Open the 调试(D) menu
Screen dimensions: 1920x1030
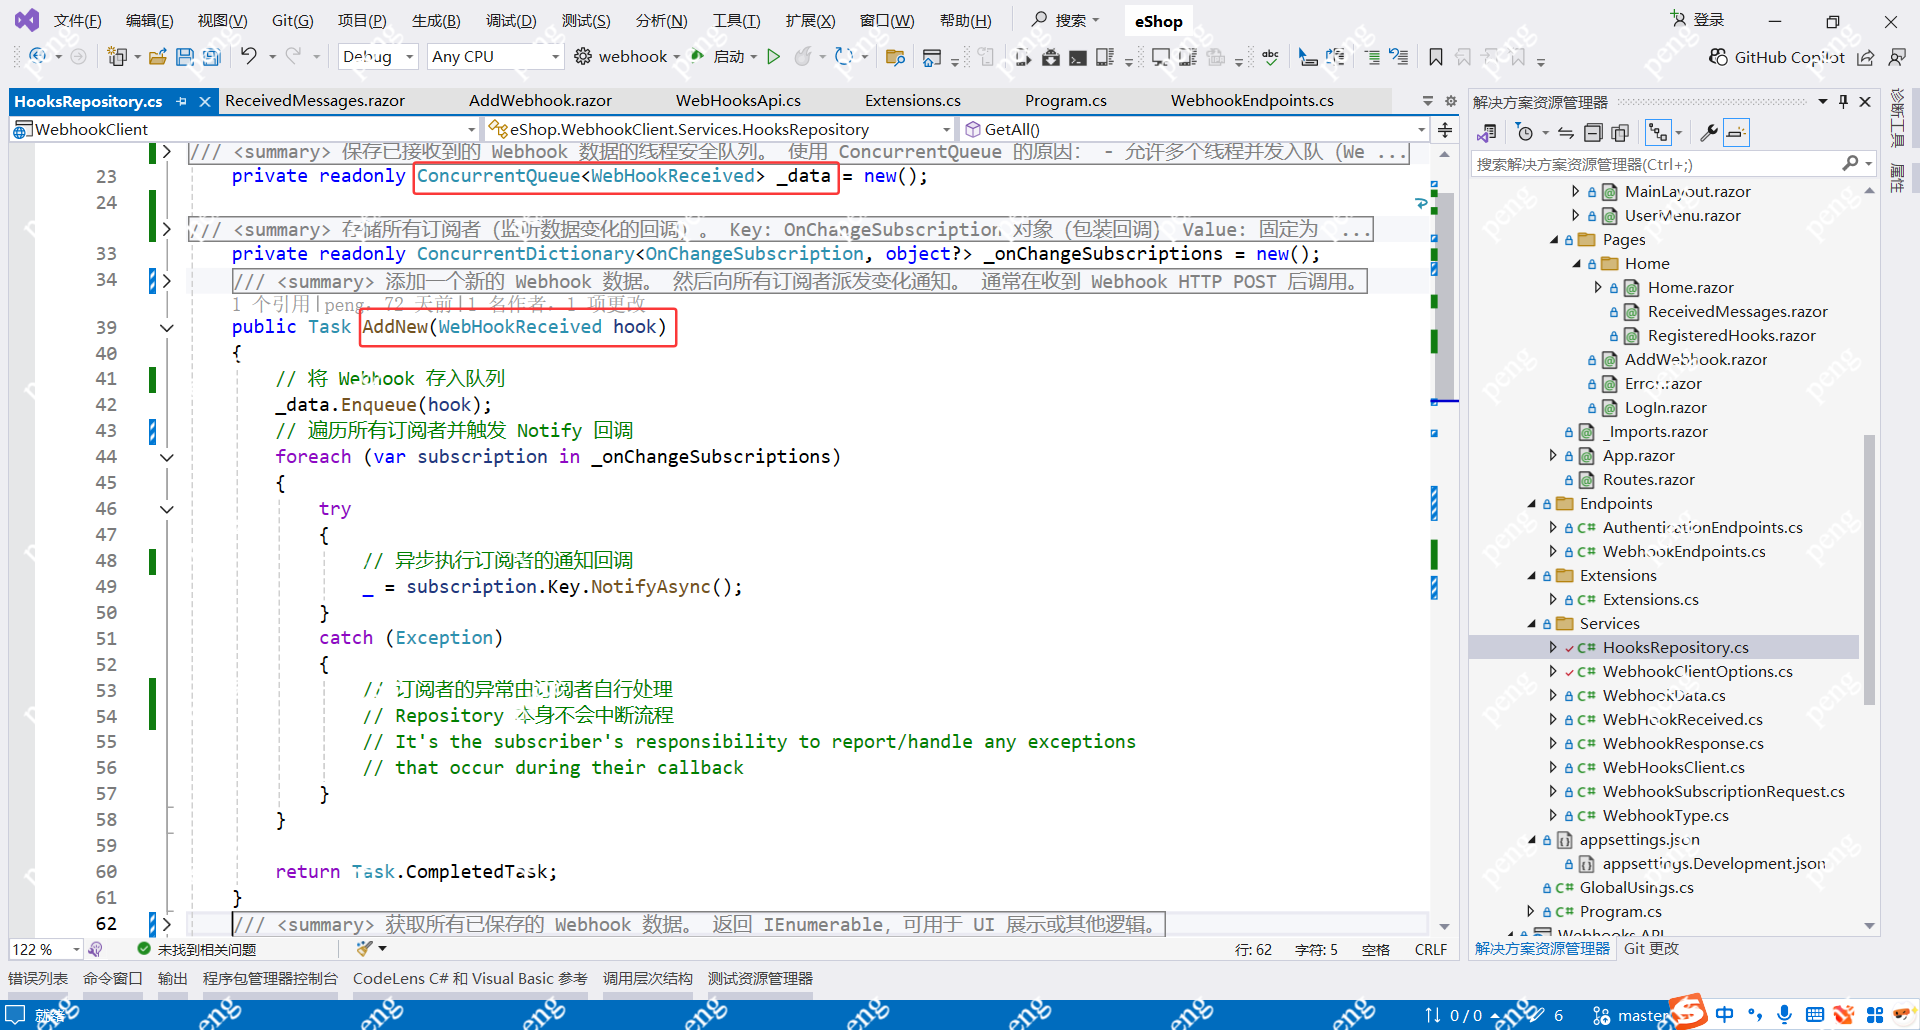coord(511,21)
